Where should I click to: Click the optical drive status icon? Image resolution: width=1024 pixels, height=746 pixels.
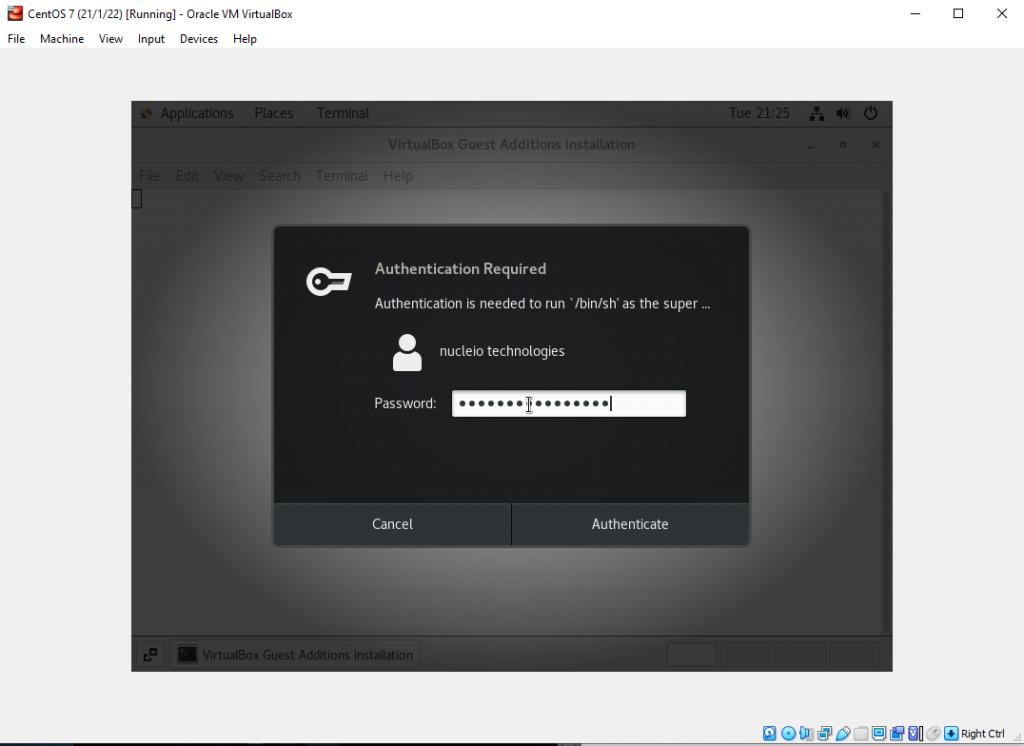pyautogui.click(x=788, y=734)
